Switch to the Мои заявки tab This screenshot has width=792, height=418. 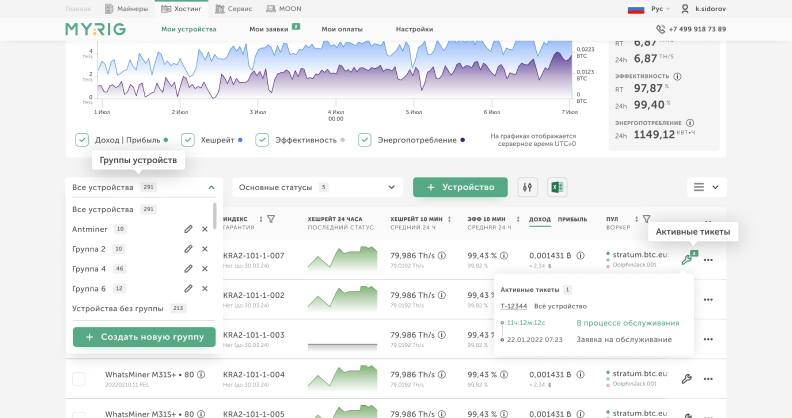point(268,29)
